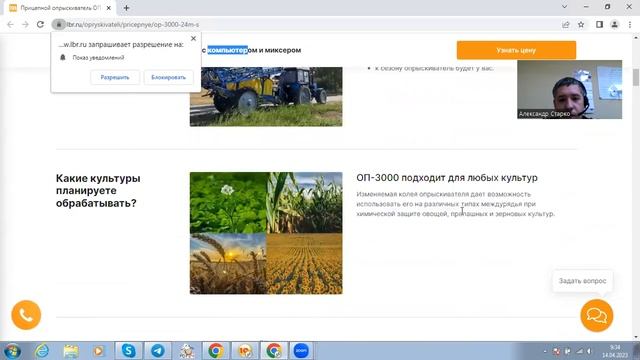640x360 pixels.
Task: Open a new browser tab
Action: [126, 8]
